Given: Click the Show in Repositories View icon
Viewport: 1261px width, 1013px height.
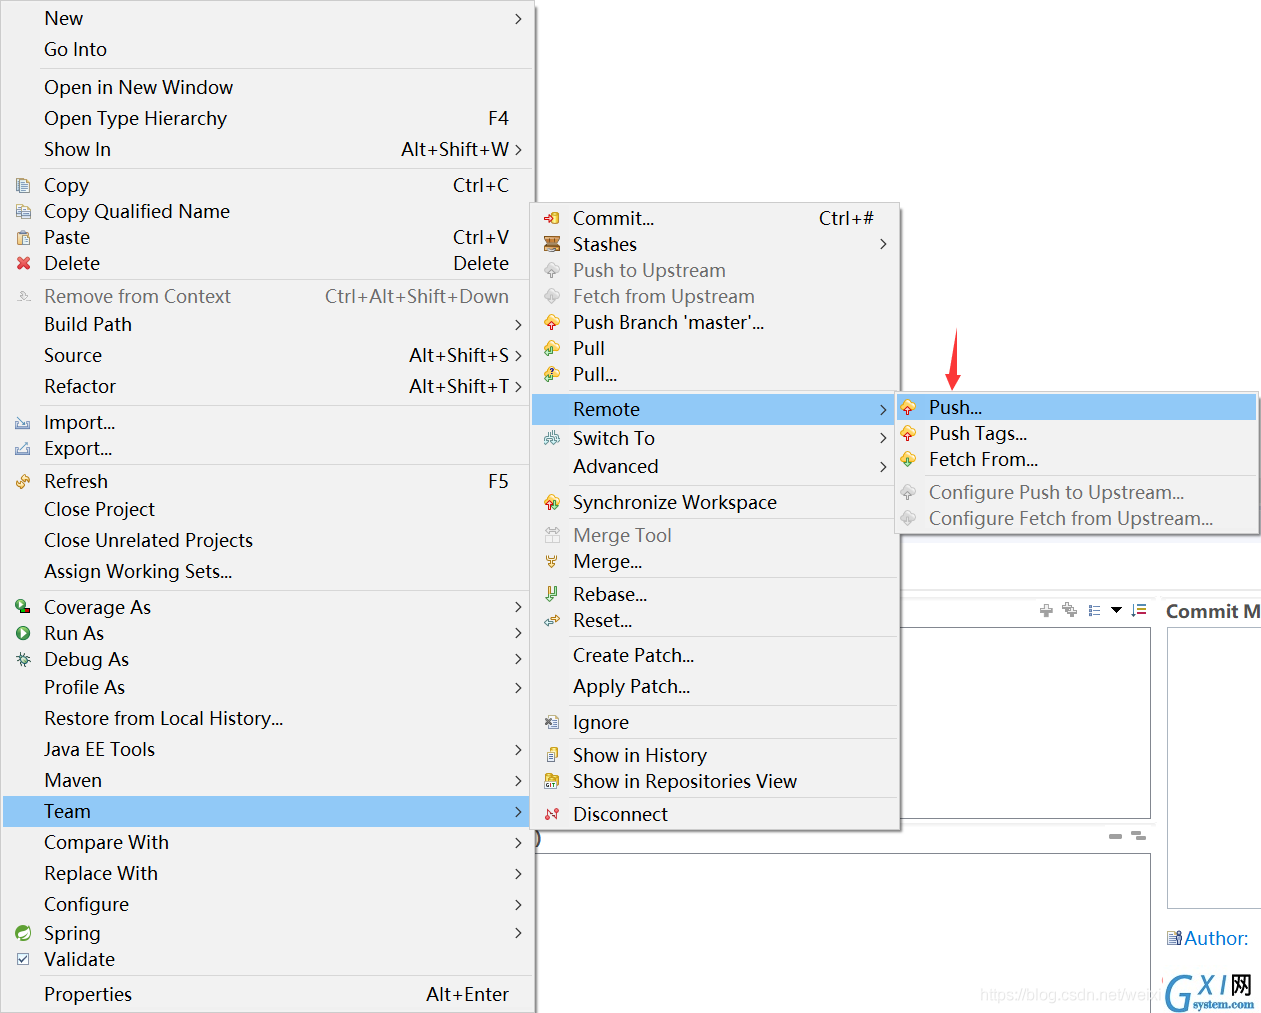Looking at the screenshot, I should pos(551,781).
